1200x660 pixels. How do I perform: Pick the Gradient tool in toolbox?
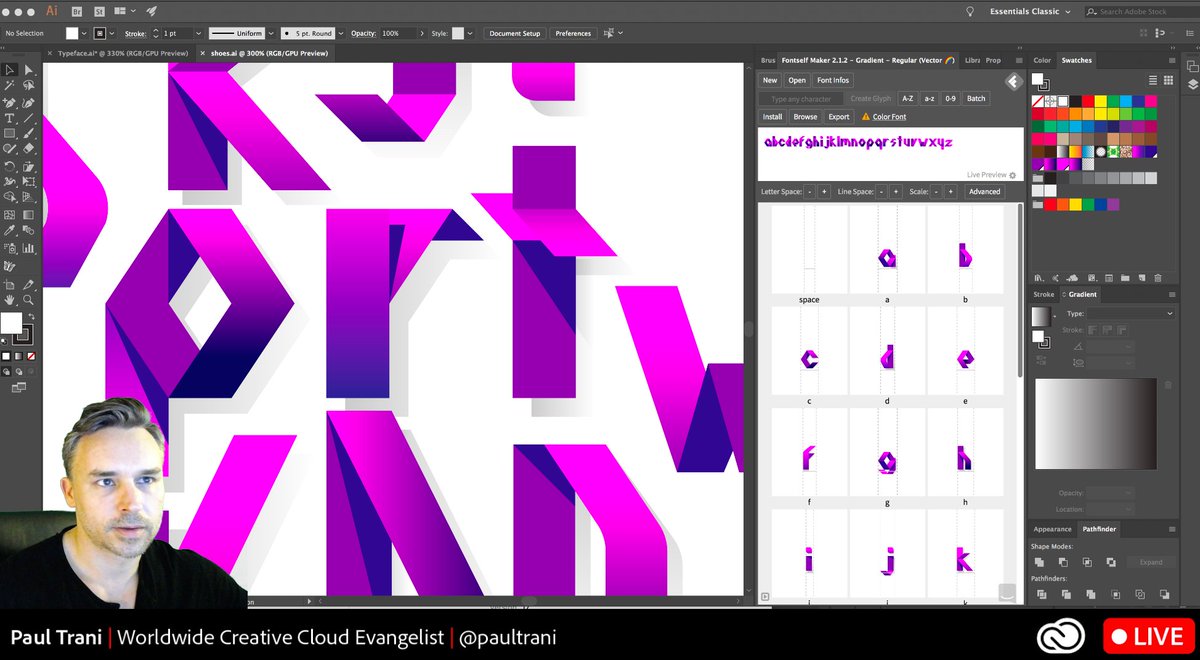click(x=28, y=215)
